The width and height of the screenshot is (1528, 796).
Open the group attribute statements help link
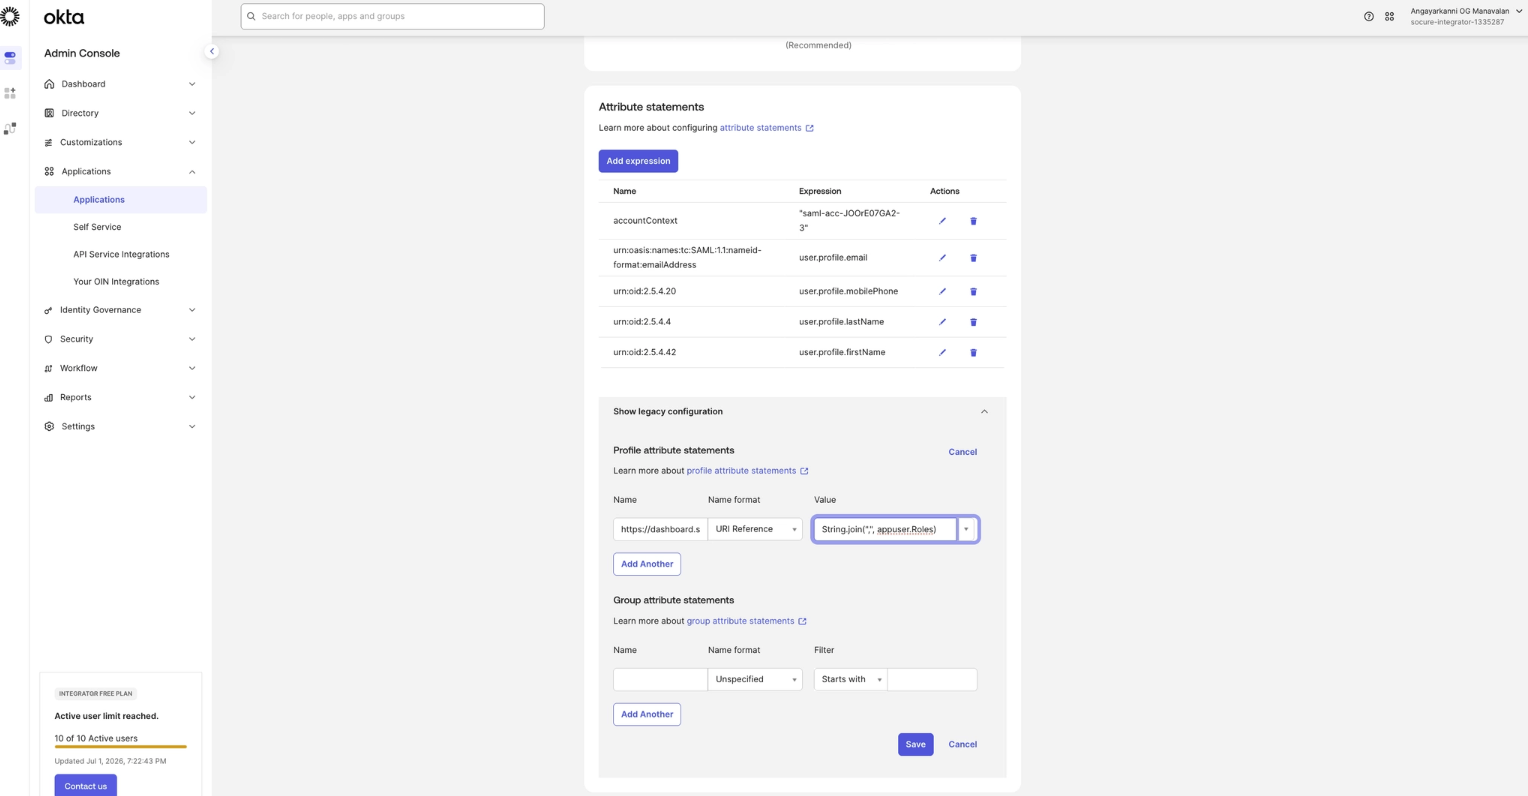pyautogui.click(x=746, y=621)
